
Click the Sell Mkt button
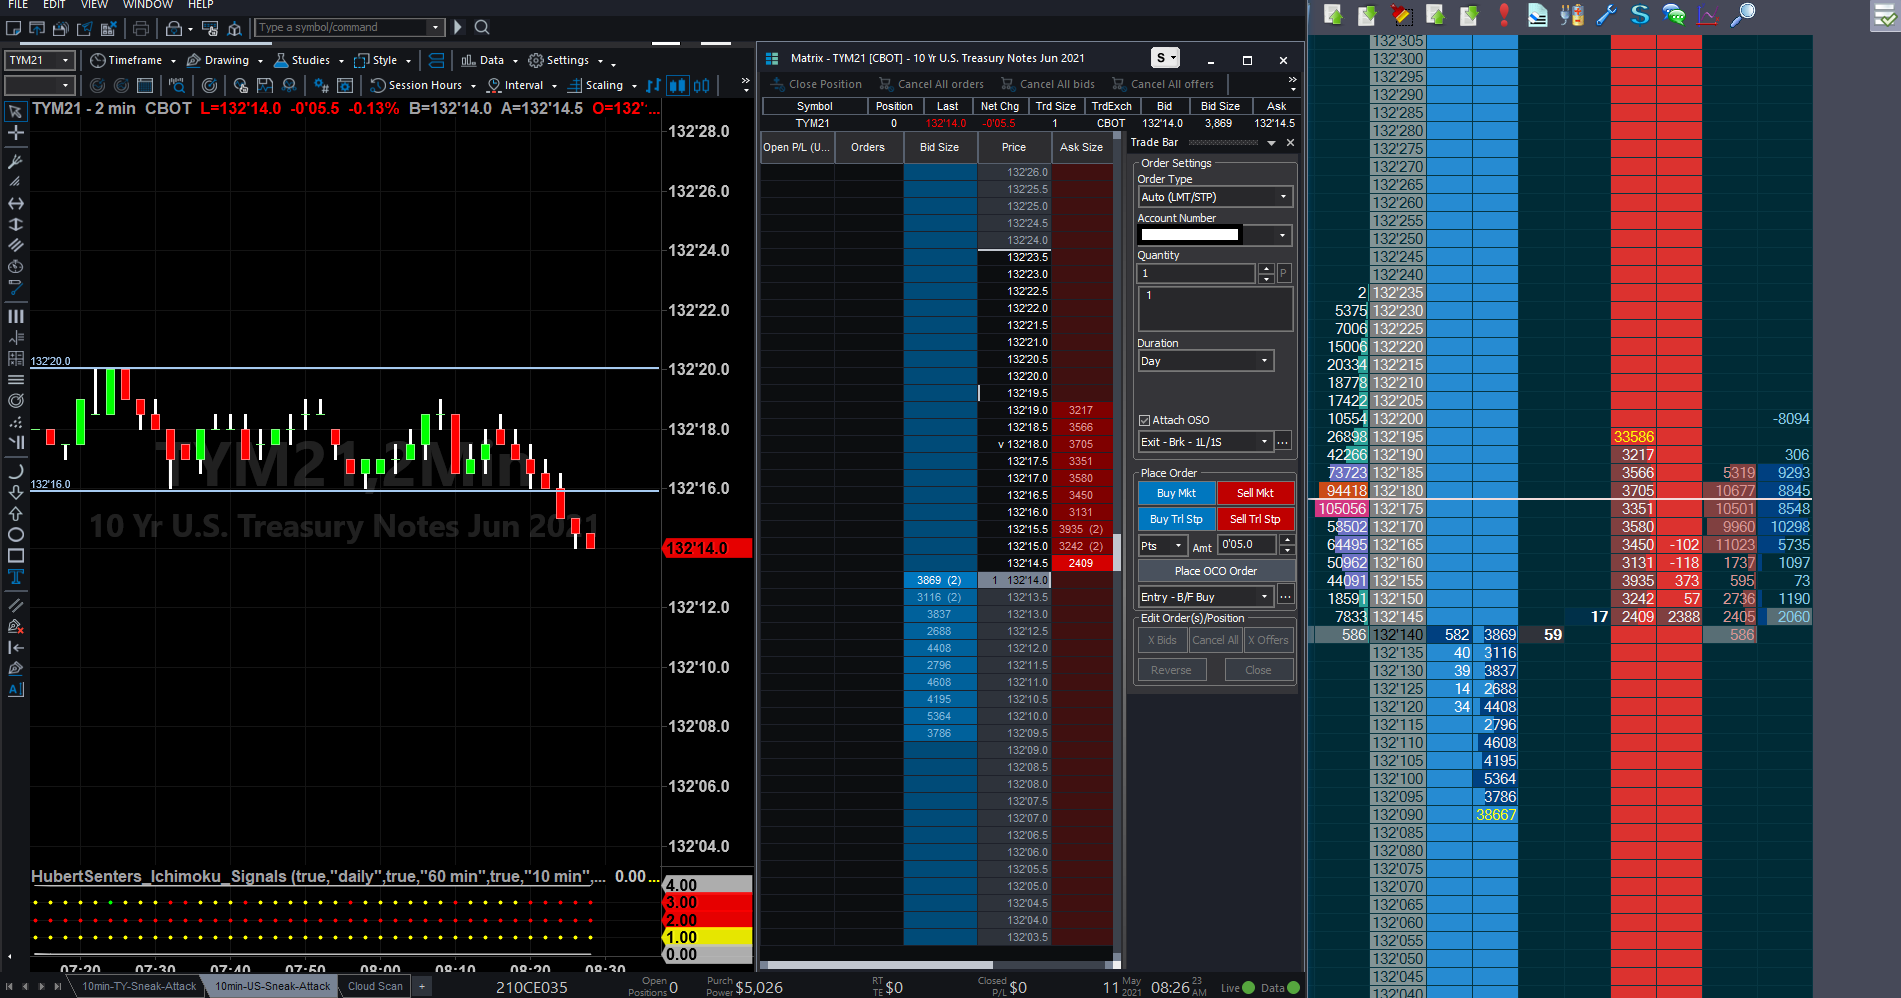1255,493
